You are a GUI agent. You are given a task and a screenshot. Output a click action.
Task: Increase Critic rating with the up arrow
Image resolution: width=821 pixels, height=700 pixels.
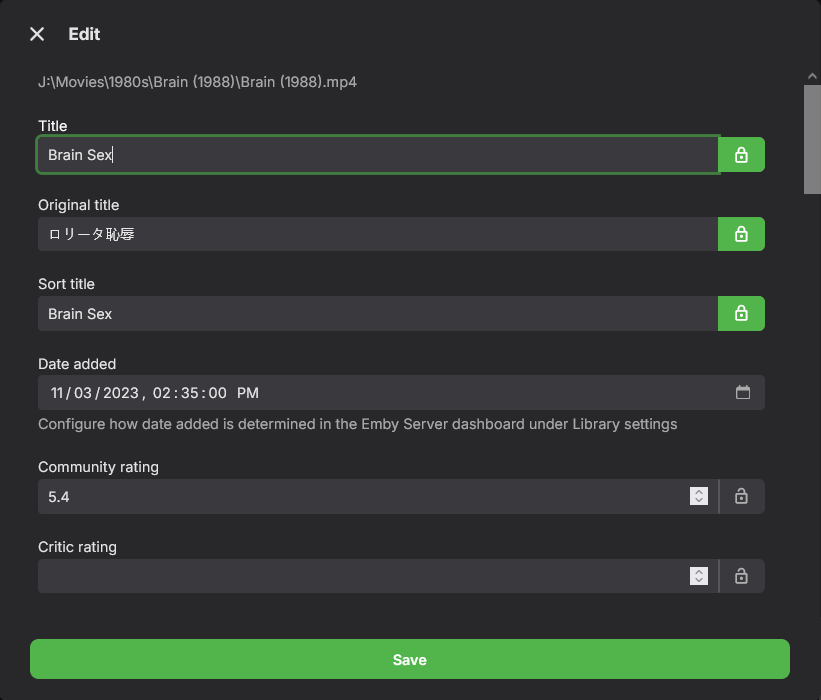coord(699,571)
